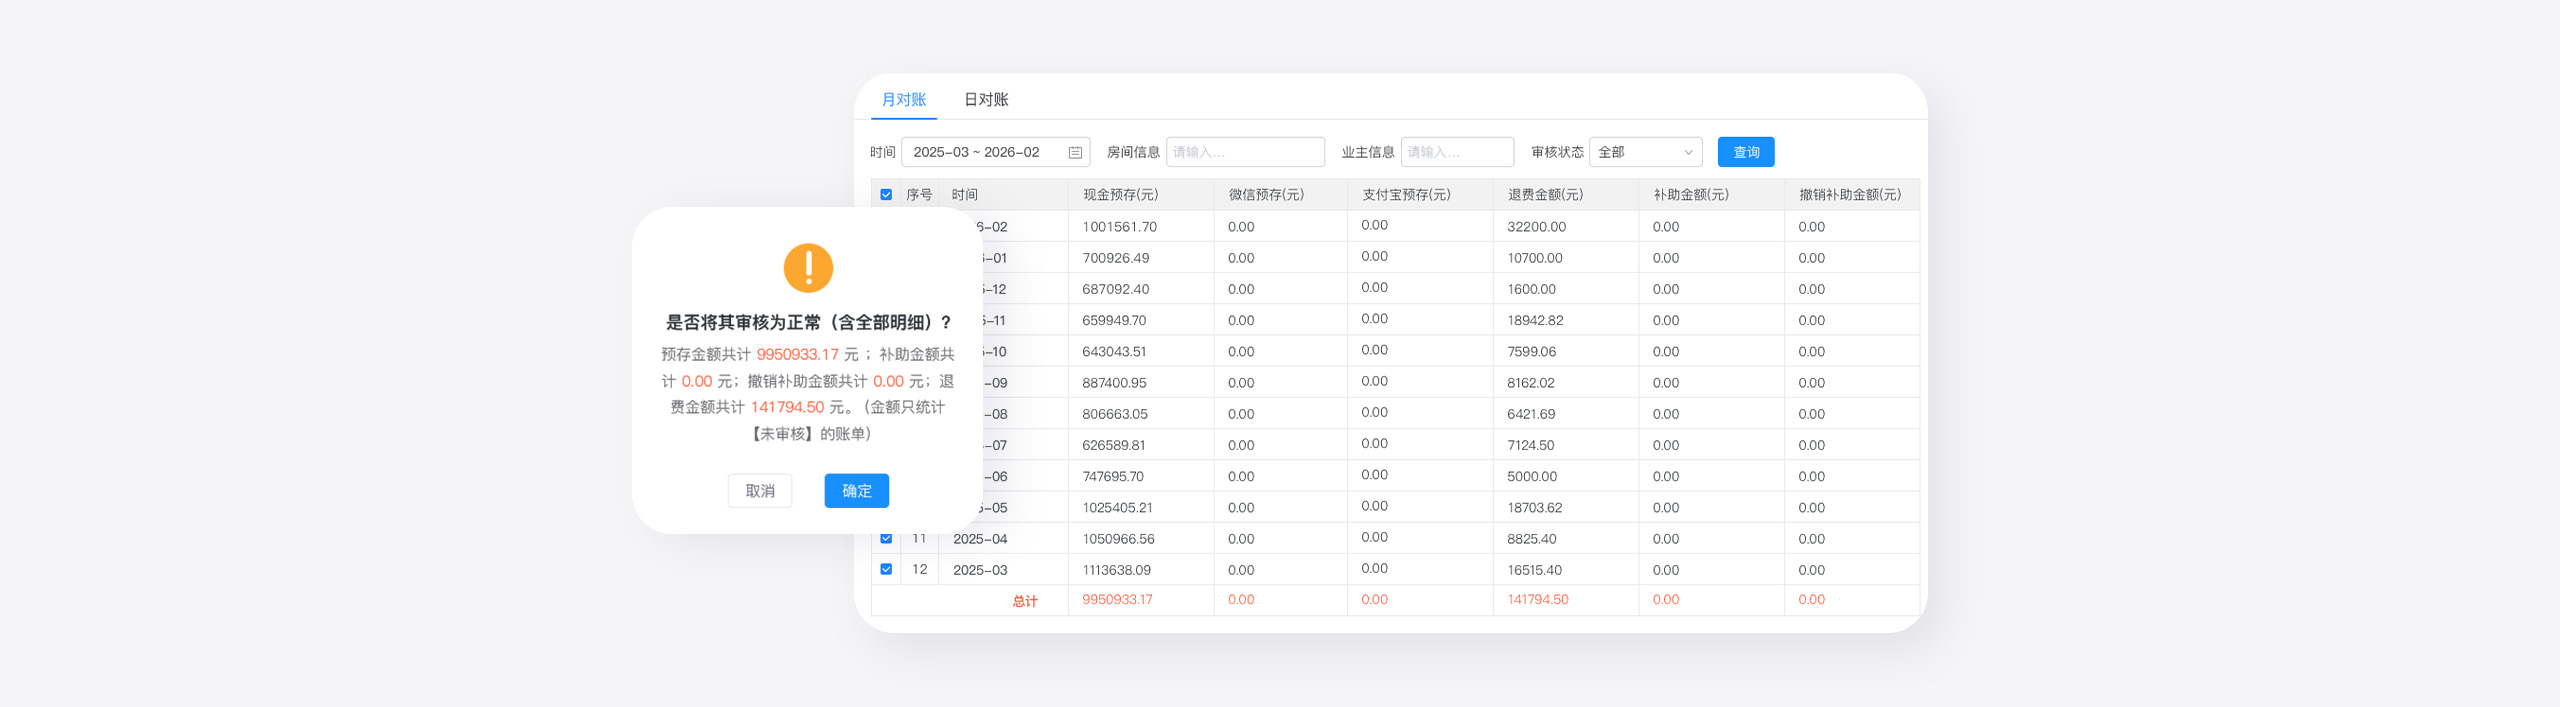
Task: Click the blue 查询 button
Action: tap(1745, 152)
